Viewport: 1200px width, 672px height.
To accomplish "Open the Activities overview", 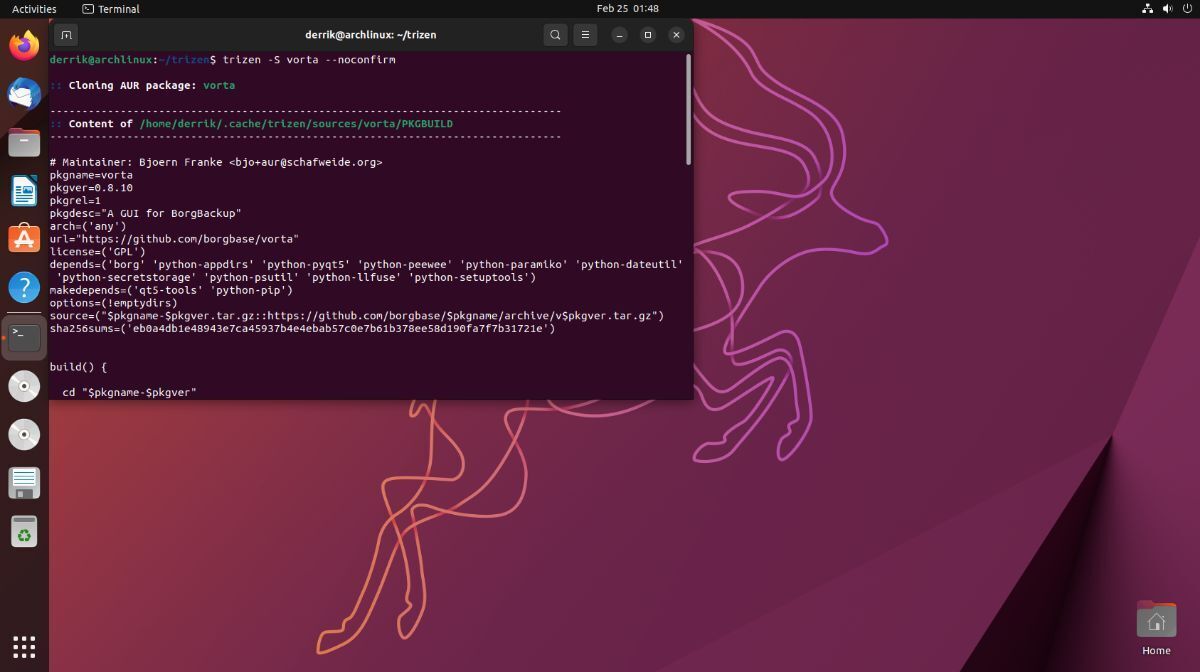I will [x=34, y=8].
